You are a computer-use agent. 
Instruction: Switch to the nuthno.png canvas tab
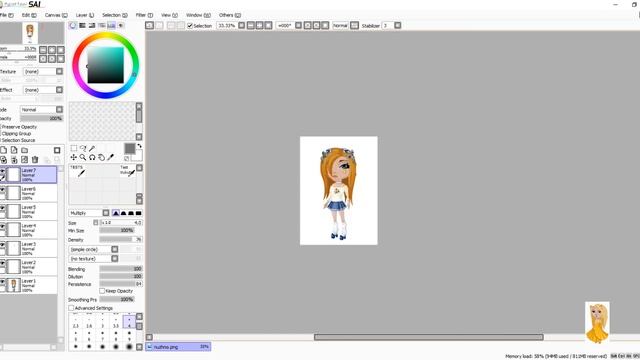[x=178, y=347]
